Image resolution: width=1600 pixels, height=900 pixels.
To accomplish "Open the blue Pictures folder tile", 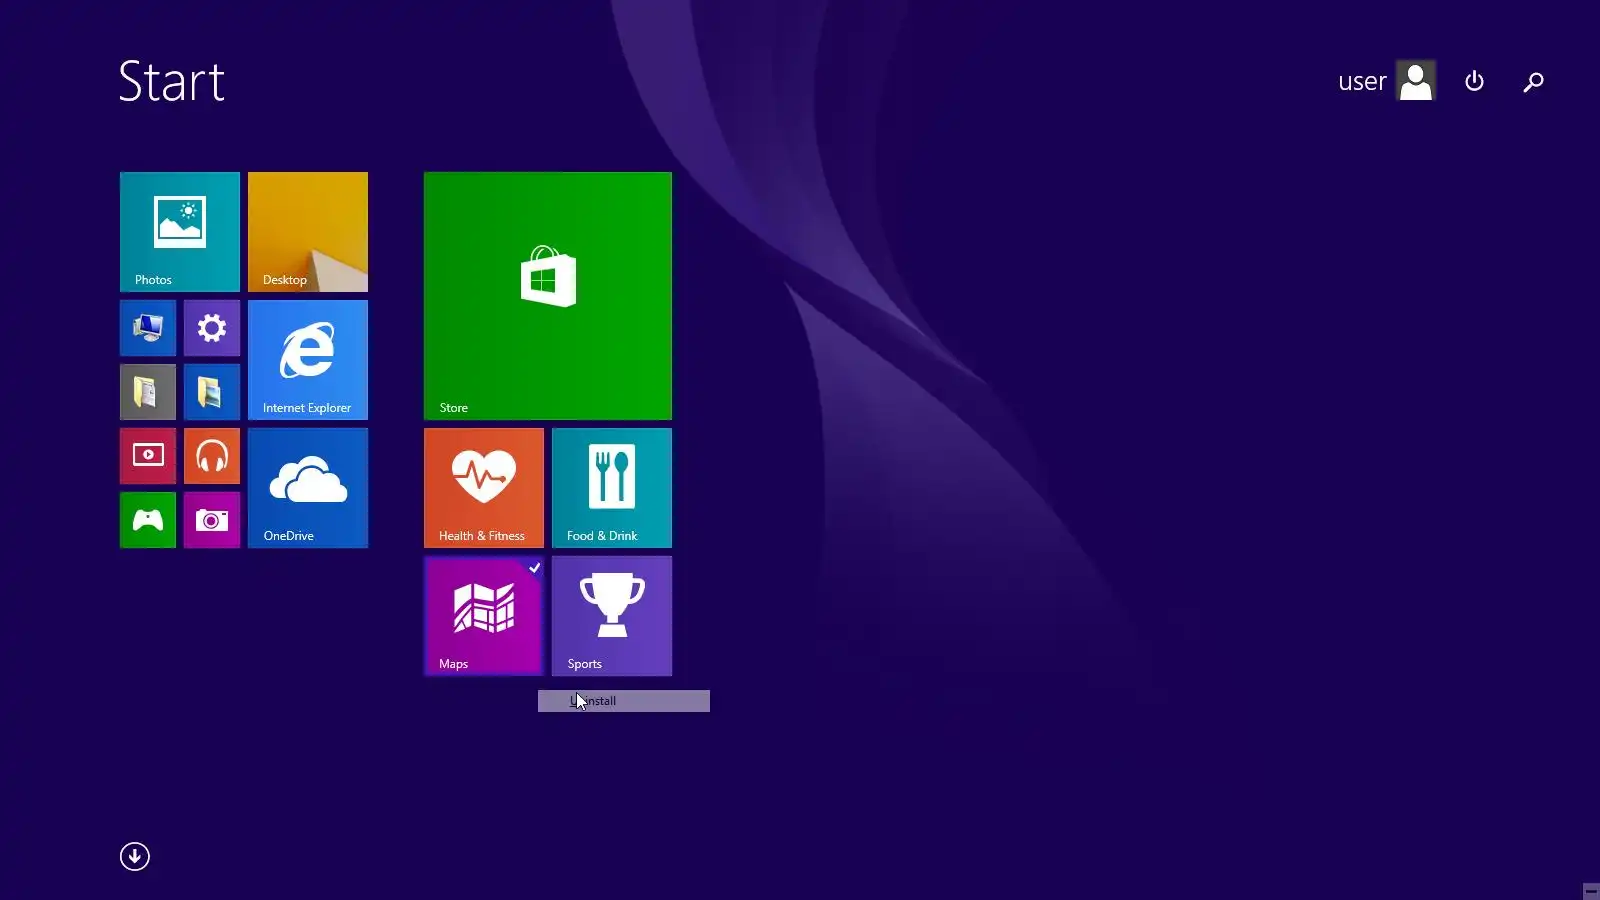I will [212, 392].
